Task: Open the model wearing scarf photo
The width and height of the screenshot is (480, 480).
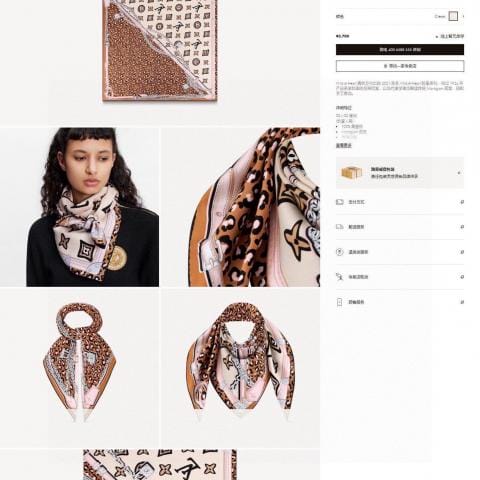Action: [79, 207]
